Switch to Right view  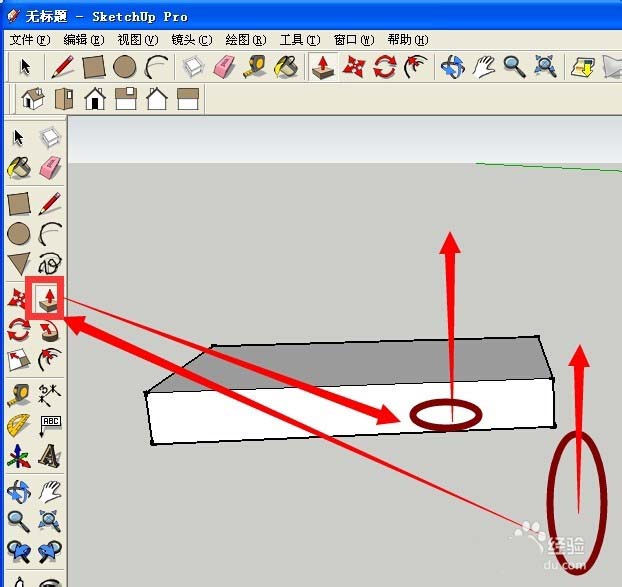[126, 98]
